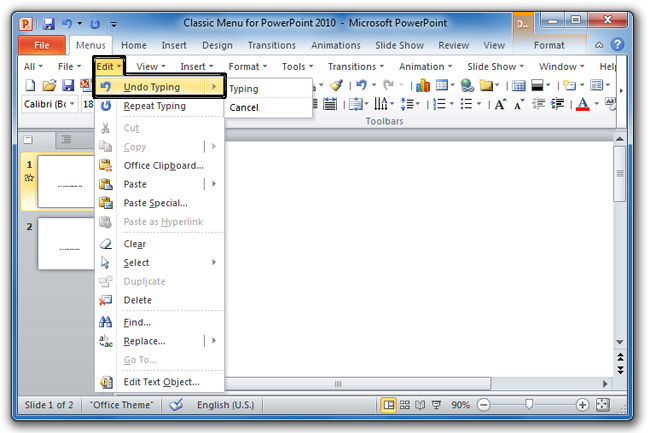Click the Insert Hyperlink globe icon

coord(467,85)
